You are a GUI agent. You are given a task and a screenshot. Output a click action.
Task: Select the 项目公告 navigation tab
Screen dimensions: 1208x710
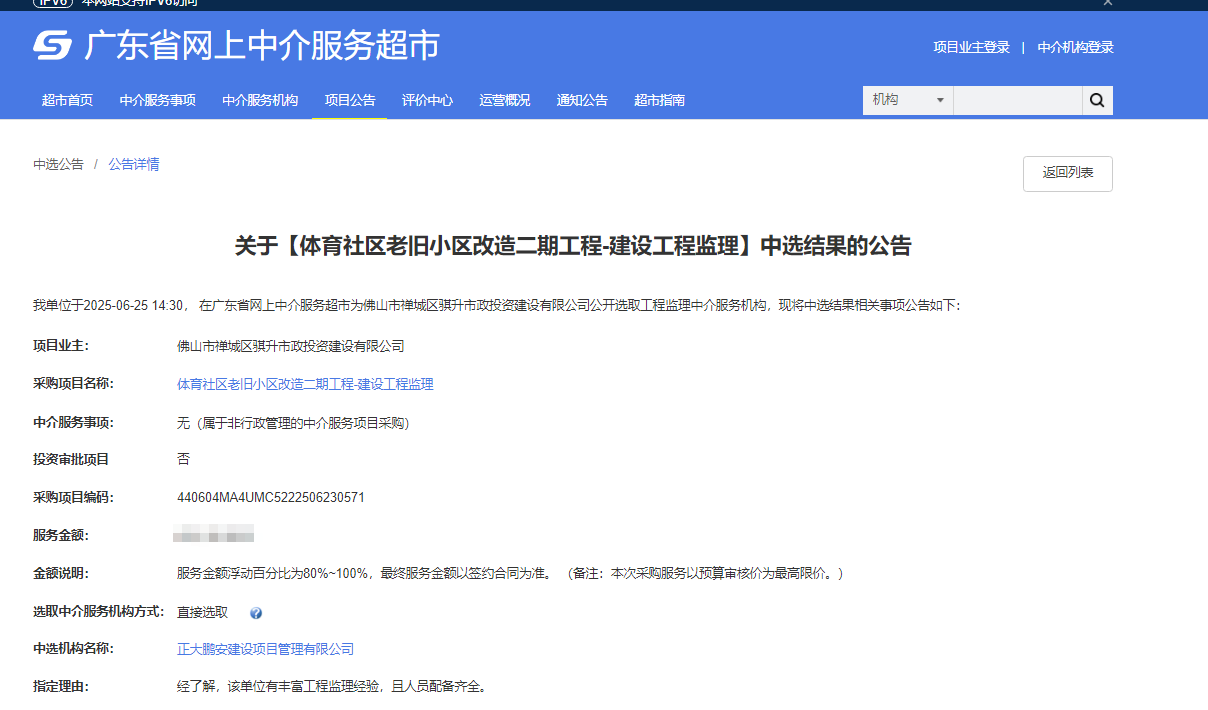click(x=350, y=100)
